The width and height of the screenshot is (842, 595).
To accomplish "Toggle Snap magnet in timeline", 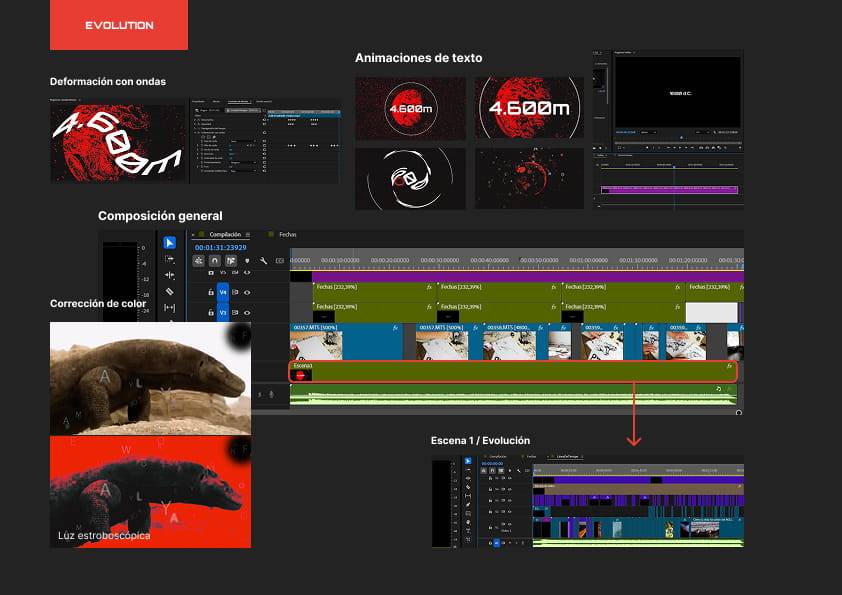I will (214, 261).
